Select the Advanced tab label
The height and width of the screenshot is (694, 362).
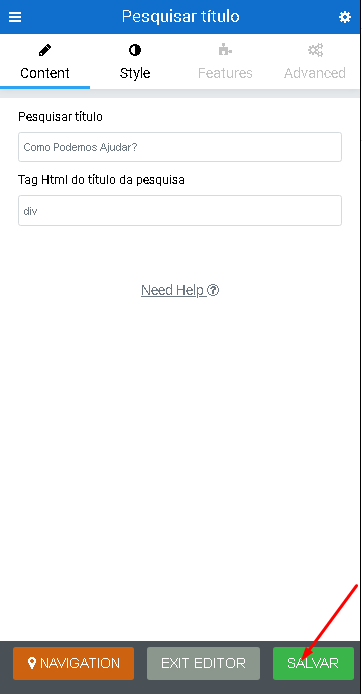(315, 73)
